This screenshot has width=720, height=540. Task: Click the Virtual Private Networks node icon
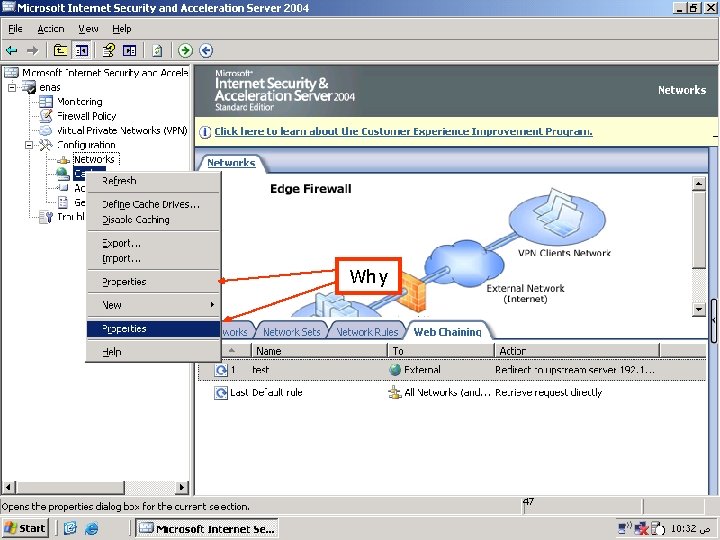point(45,130)
